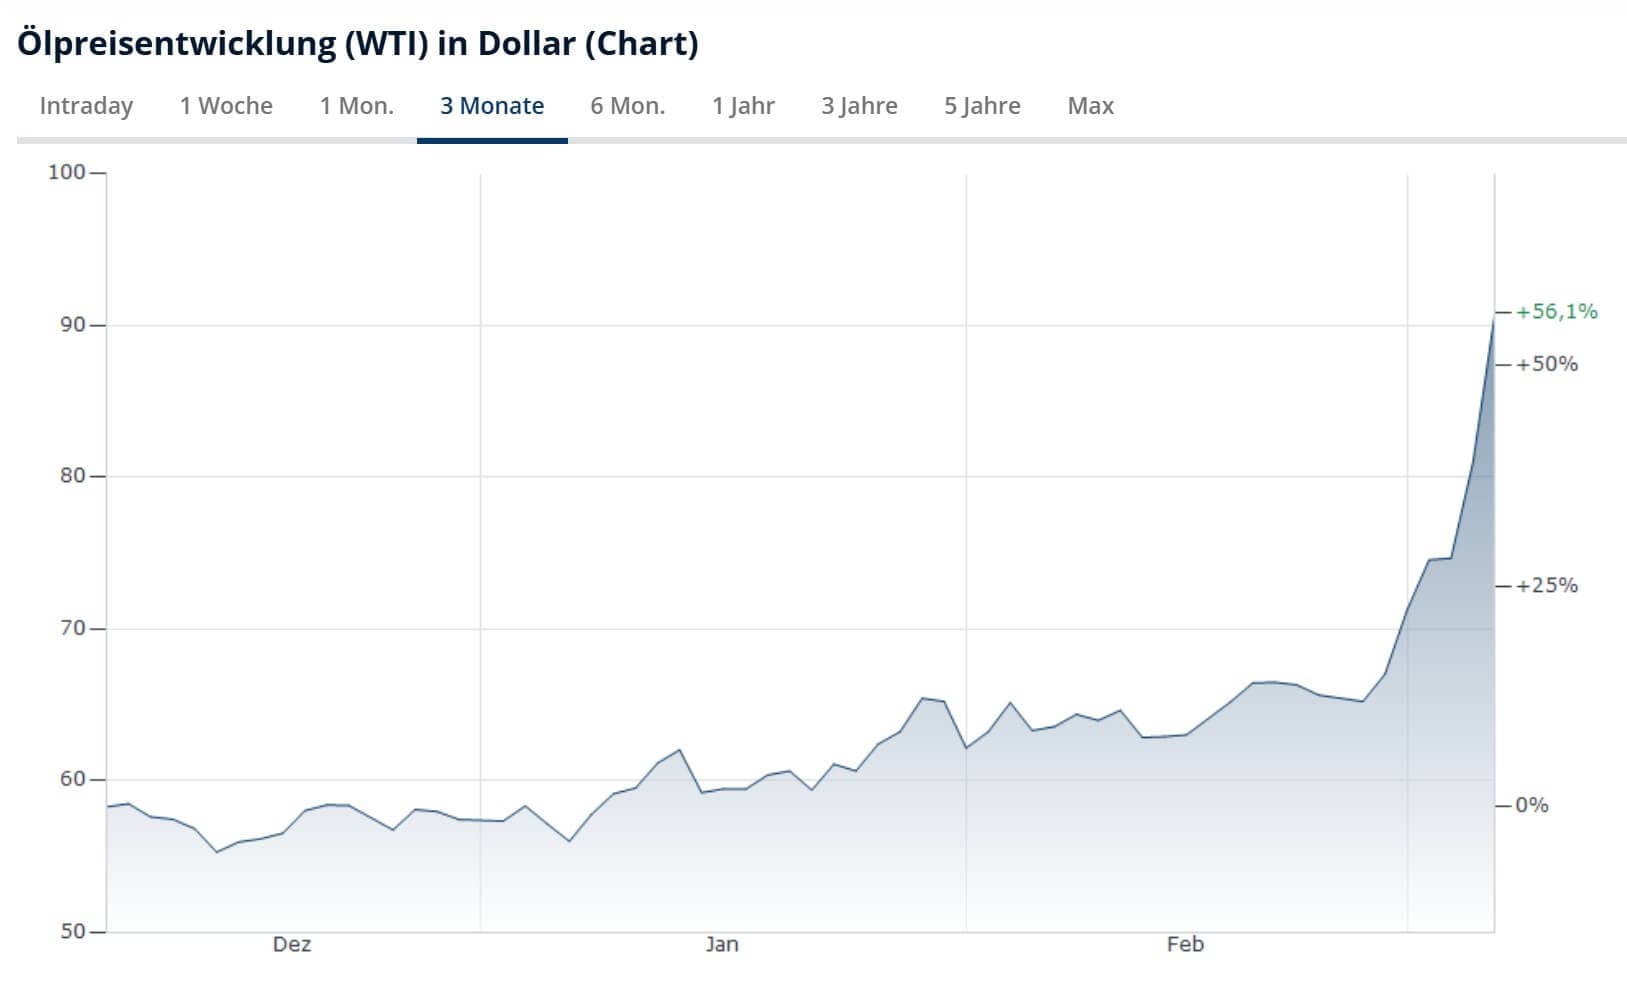Click the Ölpreisentwicklung (WTI) chart title
This screenshot has width=1627, height=992.
[358, 44]
